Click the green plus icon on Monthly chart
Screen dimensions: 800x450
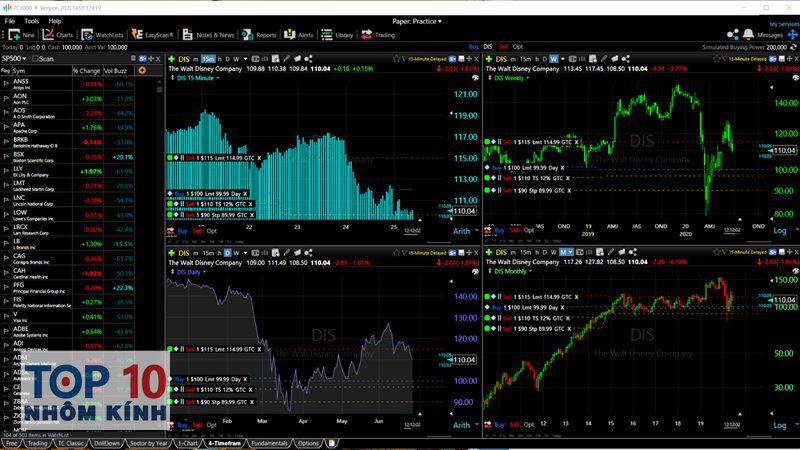(x=489, y=252)
